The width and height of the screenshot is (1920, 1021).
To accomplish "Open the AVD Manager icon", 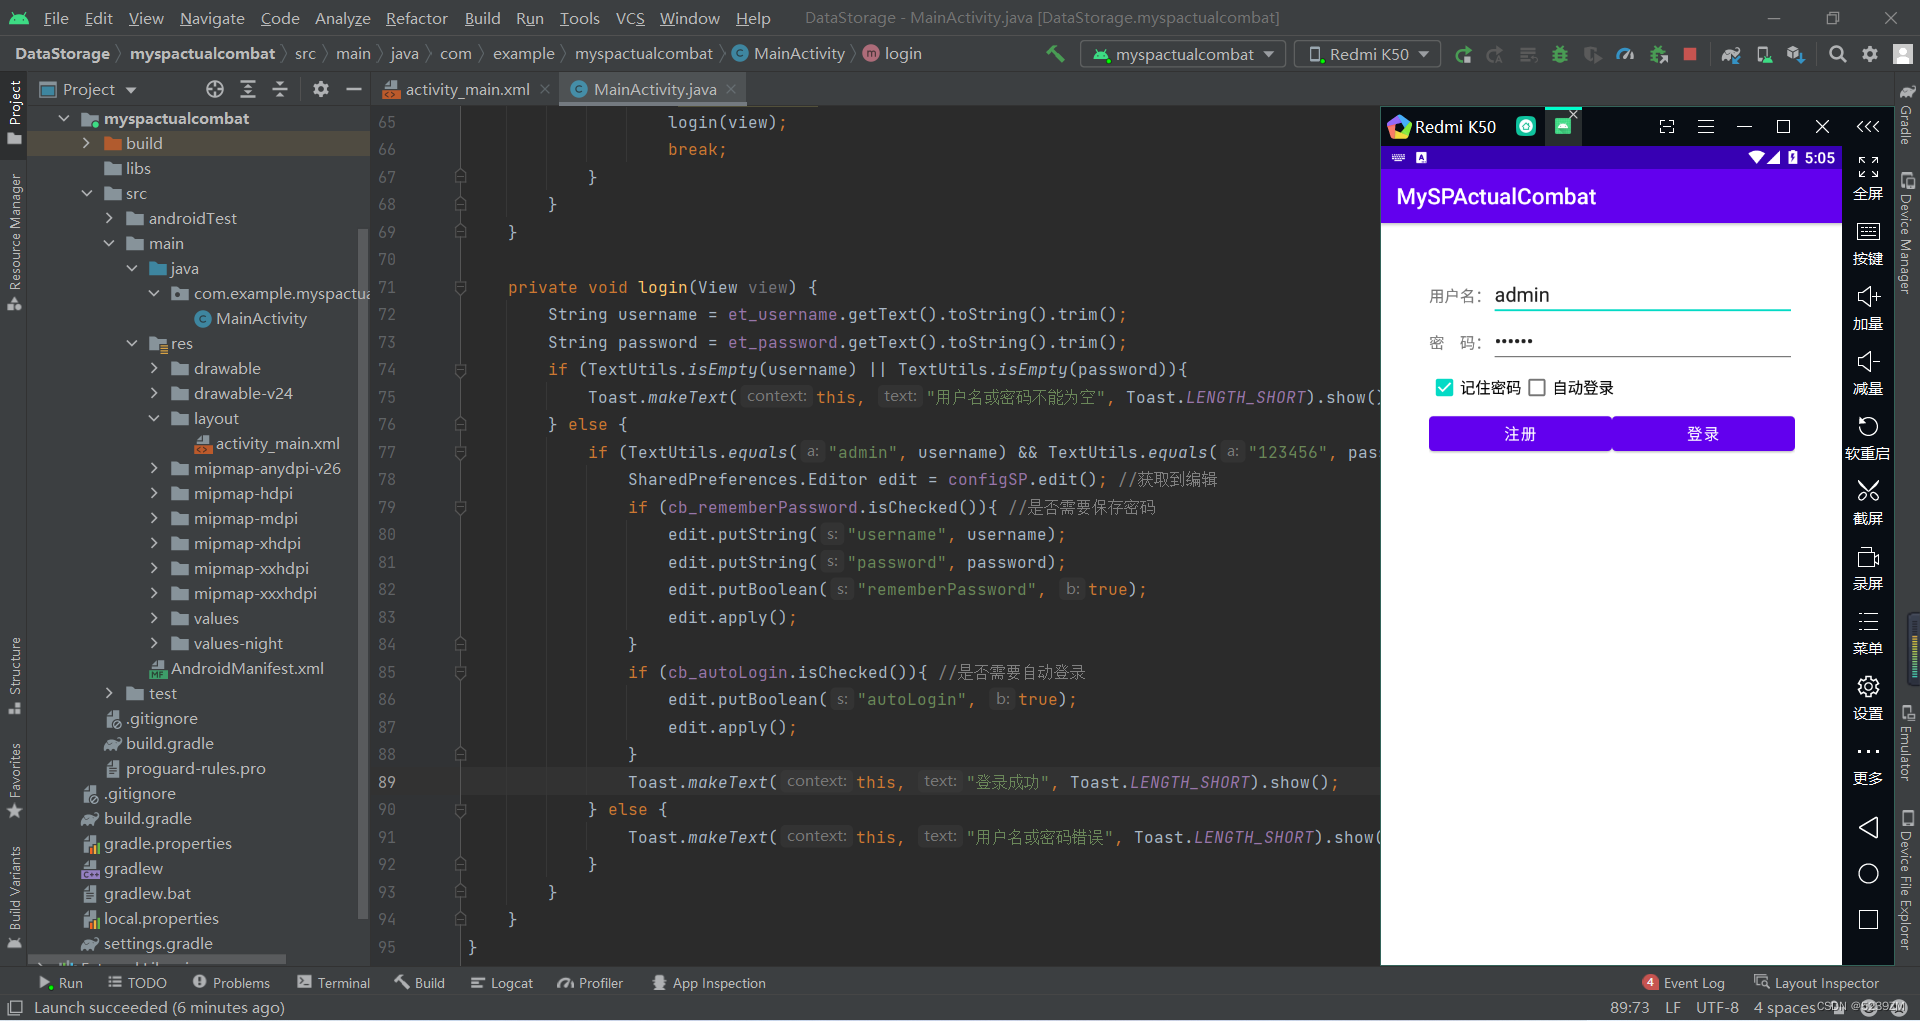I will pyautogui.click(x=1764, y=55).
